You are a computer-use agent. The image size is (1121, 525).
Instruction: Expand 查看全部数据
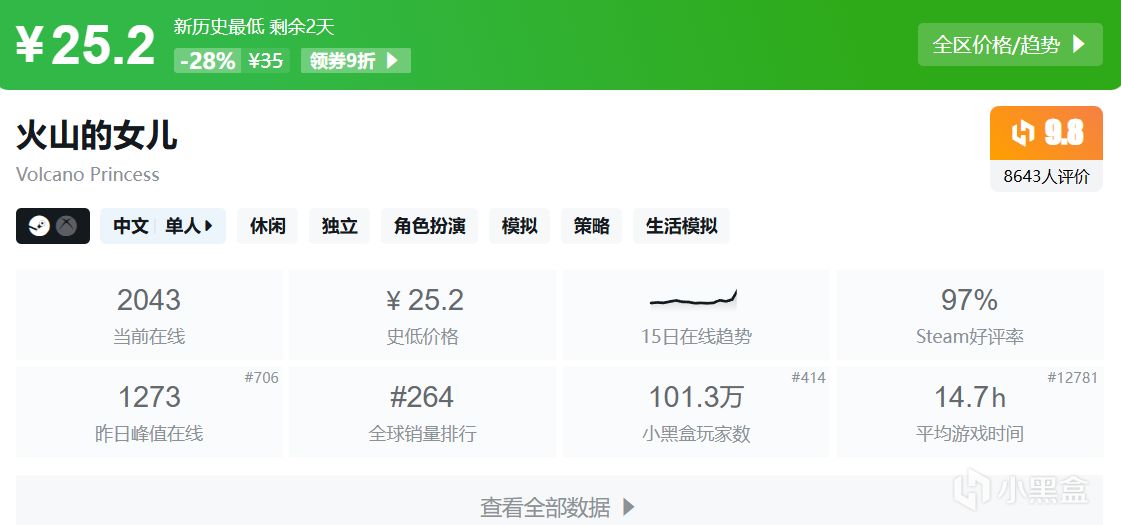pos(559,503)
